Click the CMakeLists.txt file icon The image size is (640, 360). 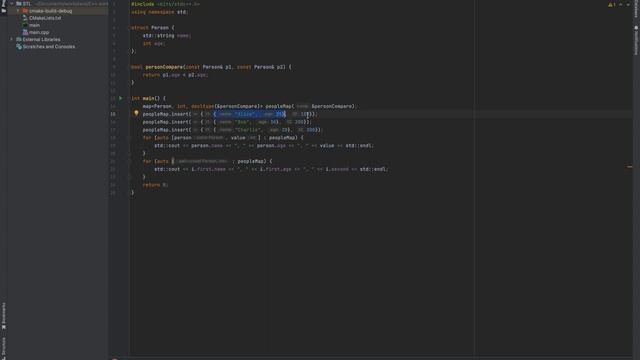[25, 18]
